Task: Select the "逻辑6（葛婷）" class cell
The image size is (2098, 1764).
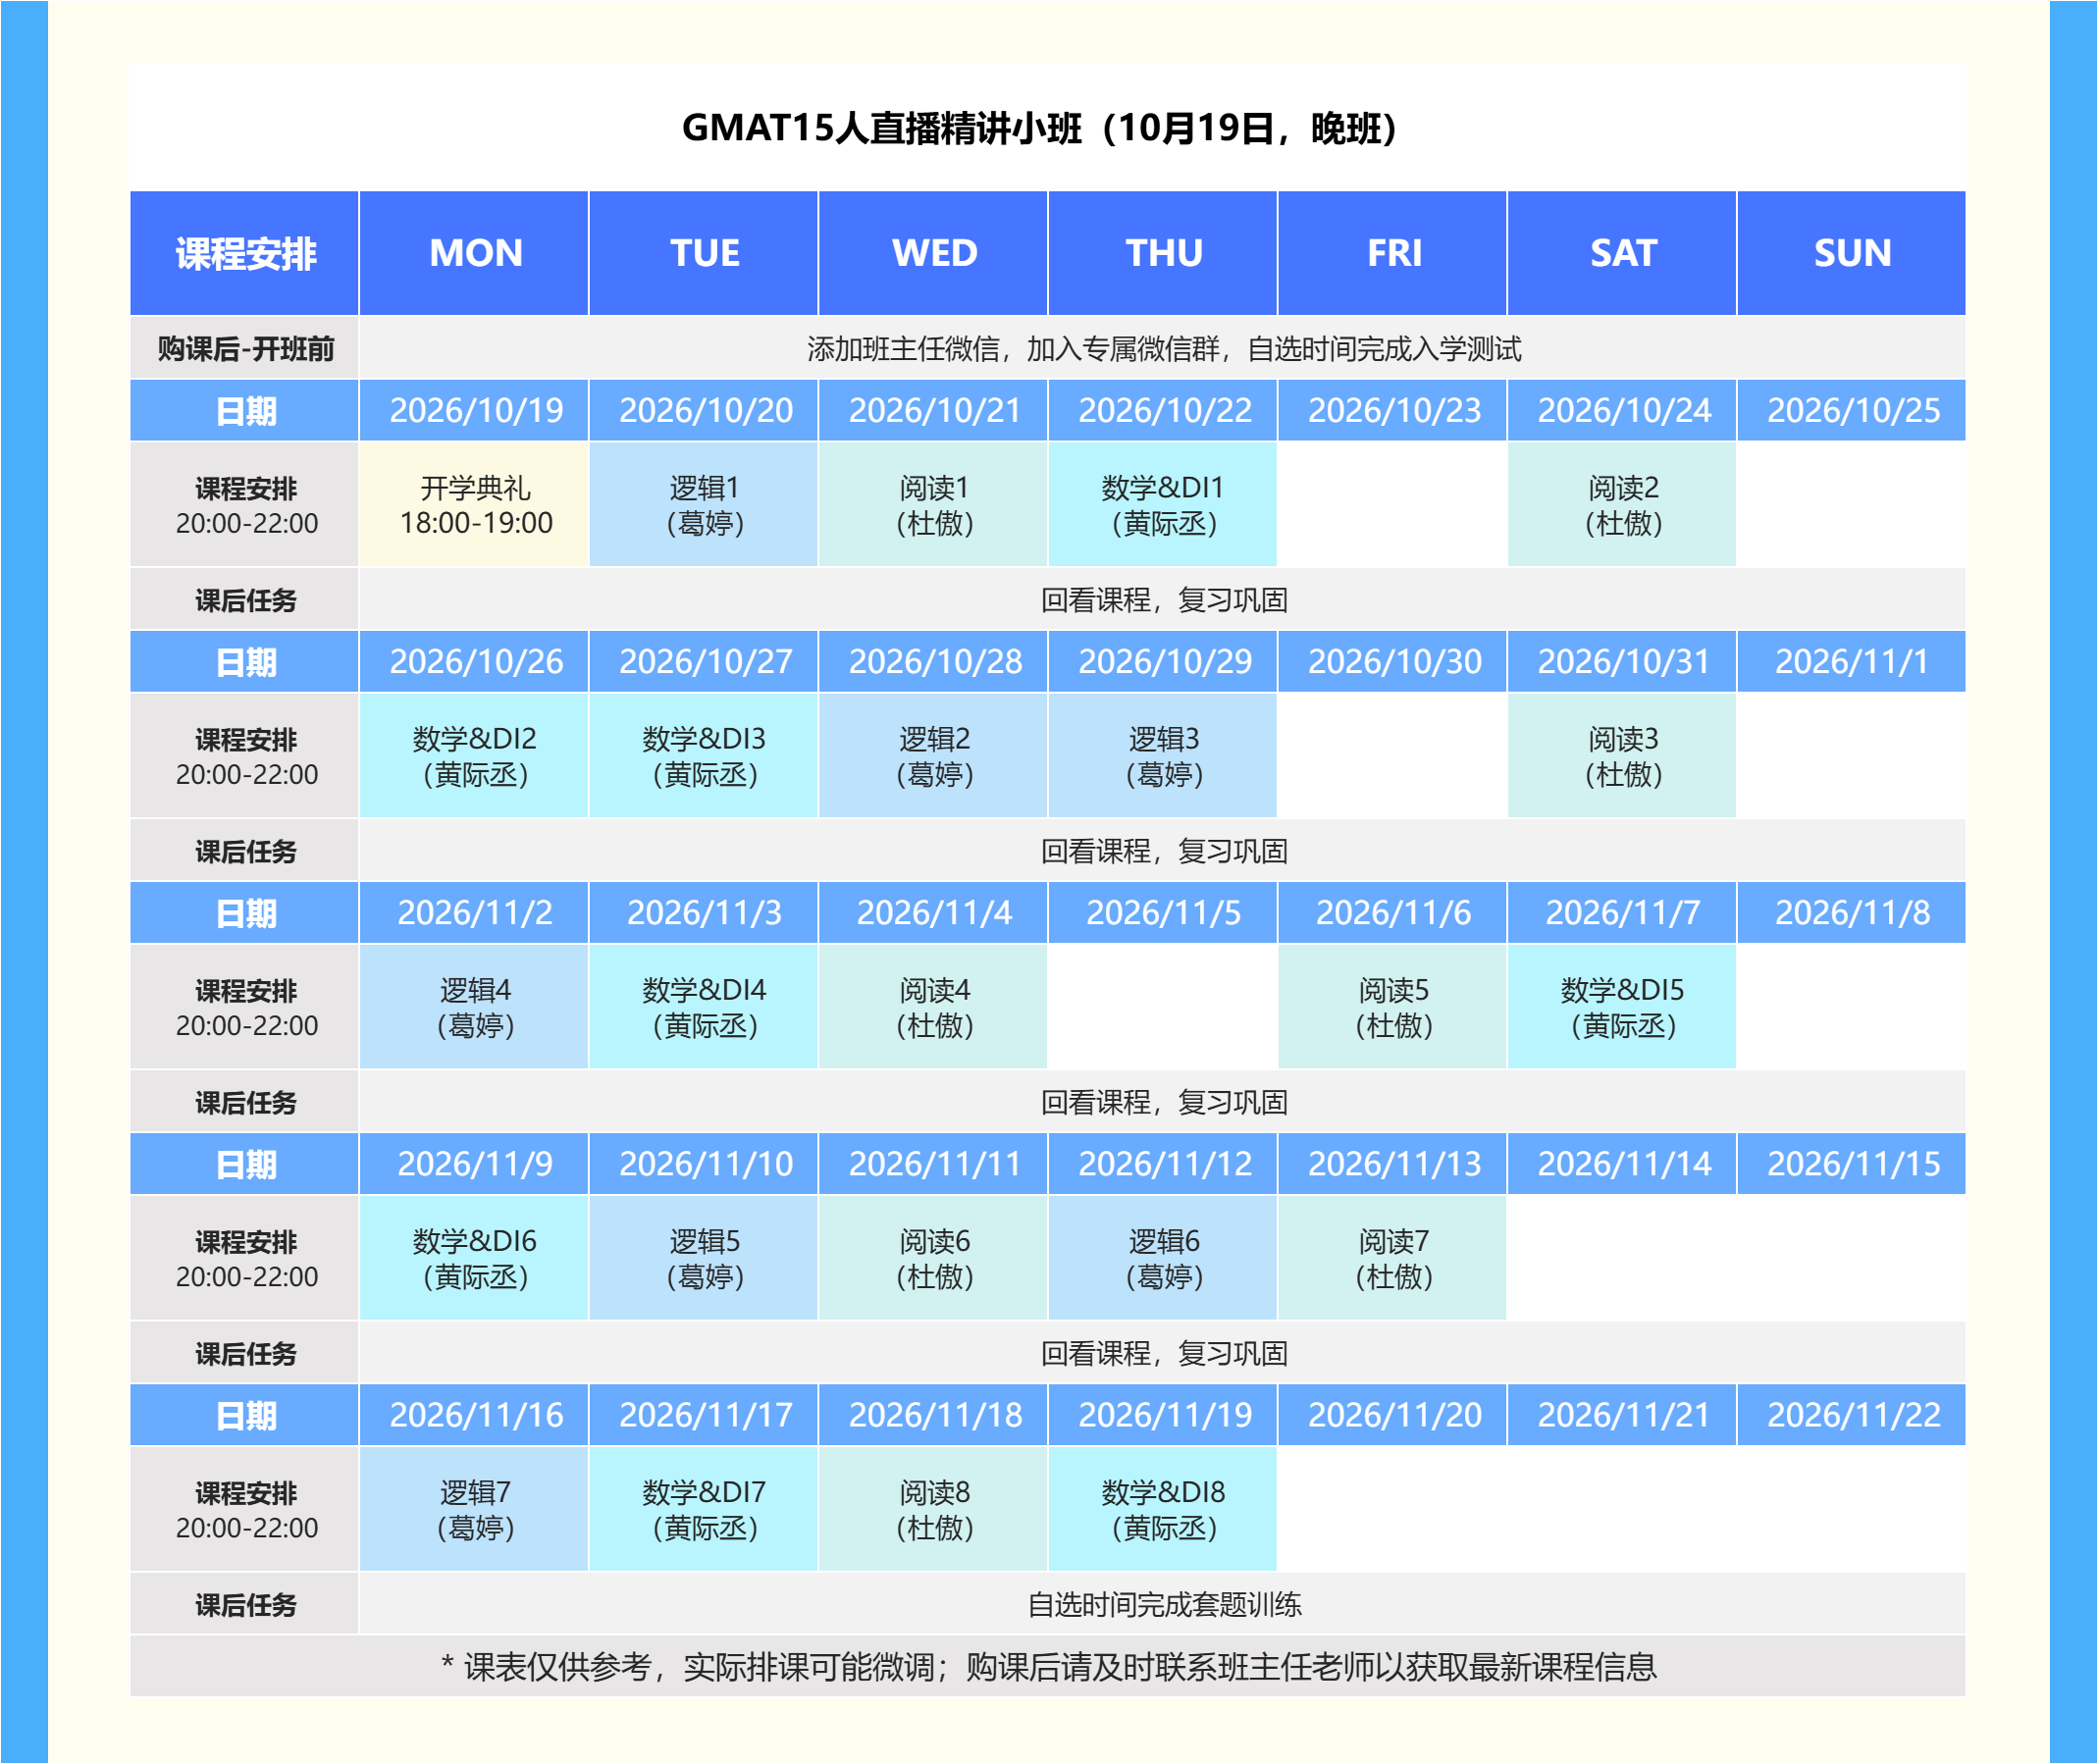Action: (1163, 1257)
